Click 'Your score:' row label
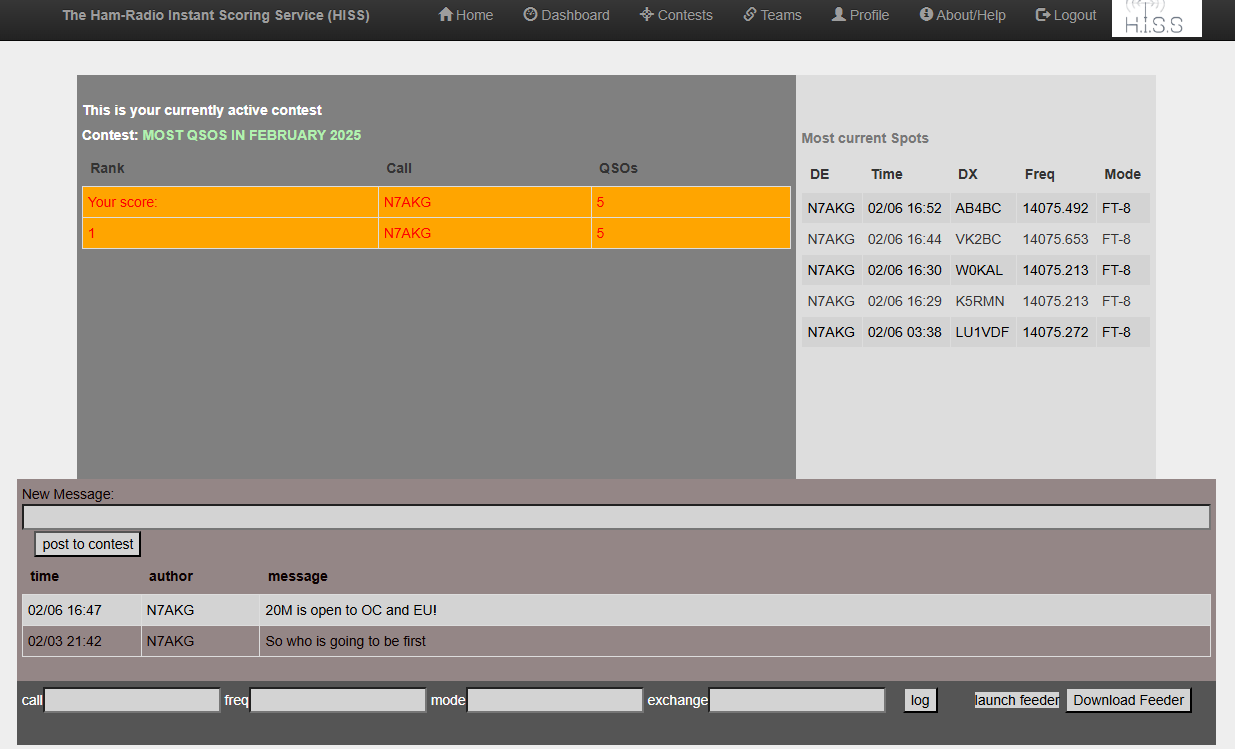The image size is (1235, 749). tap(123, 202)
